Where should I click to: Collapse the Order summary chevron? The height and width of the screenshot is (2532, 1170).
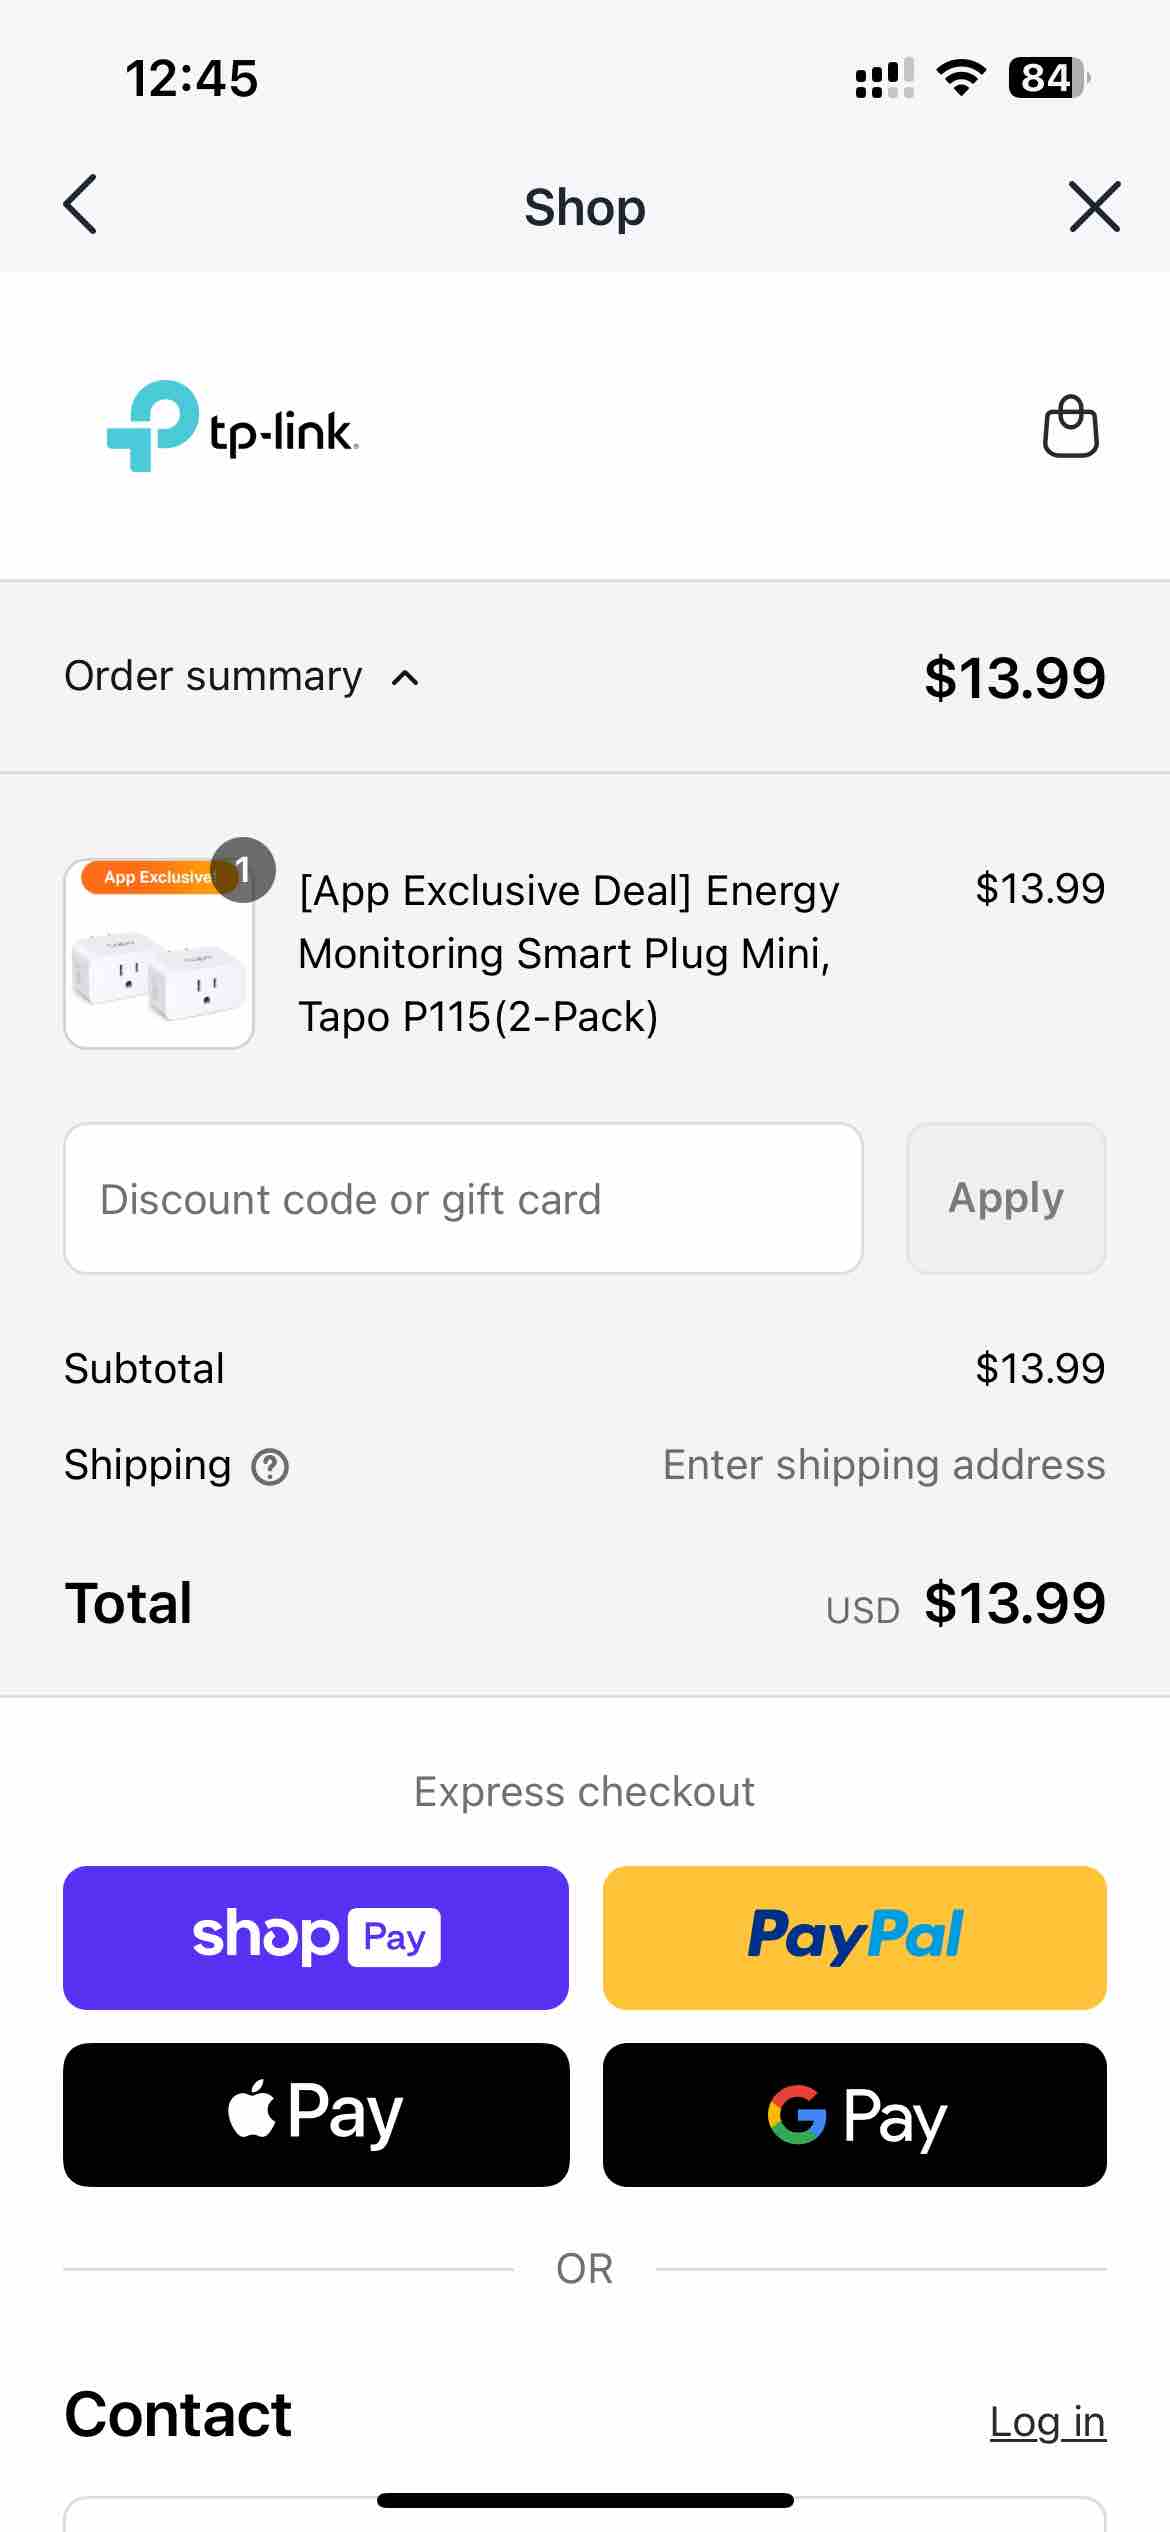(405, 678)
